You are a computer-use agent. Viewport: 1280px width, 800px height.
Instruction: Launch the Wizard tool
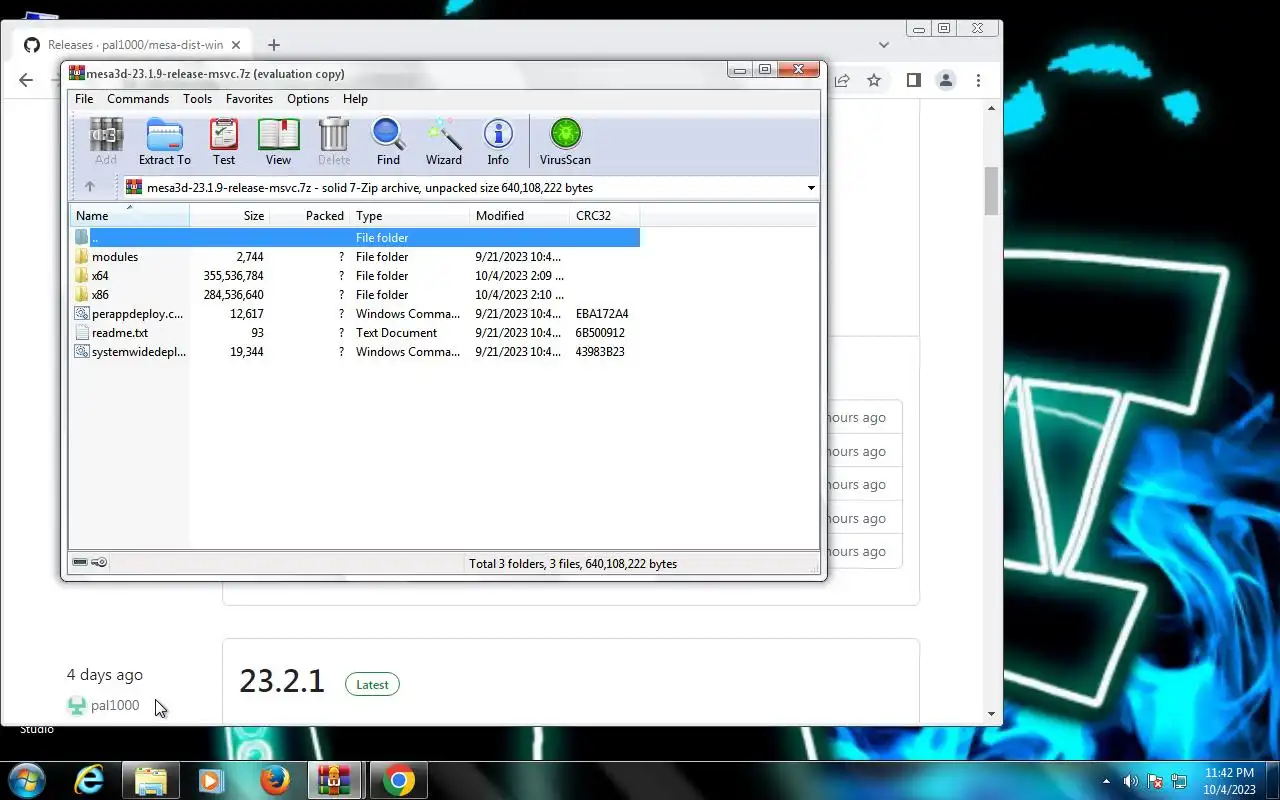[443, 141]
